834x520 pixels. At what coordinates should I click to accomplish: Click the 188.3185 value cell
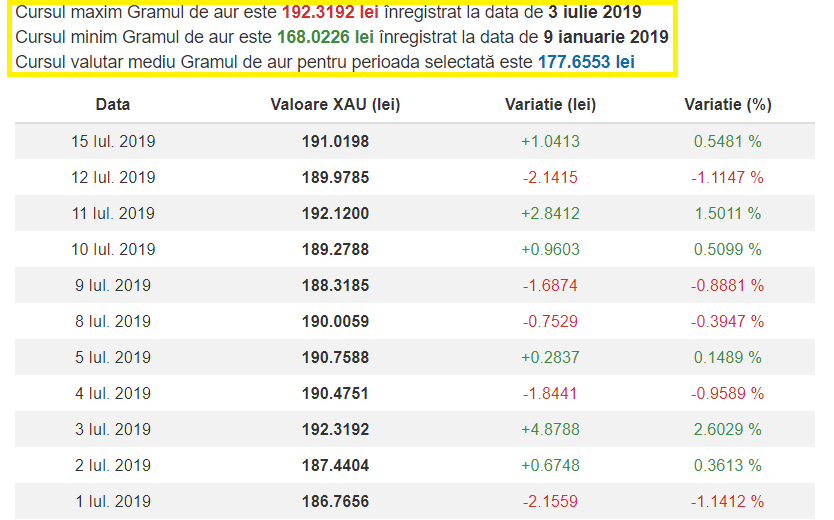coord(335,285)
